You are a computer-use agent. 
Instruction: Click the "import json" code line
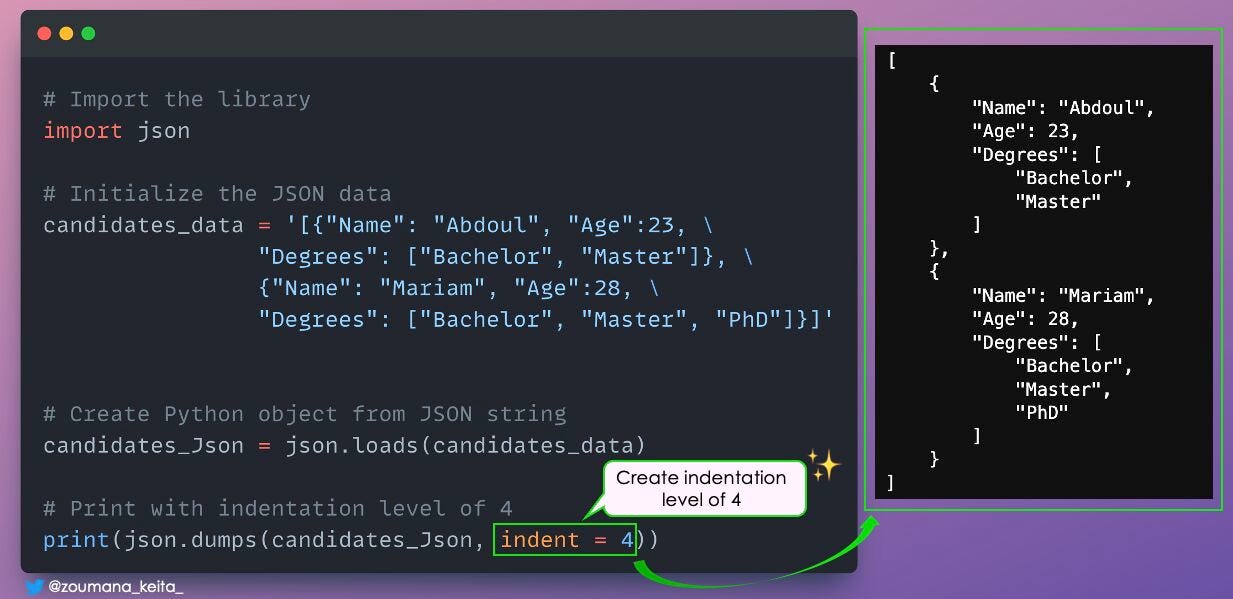(116, 131)
